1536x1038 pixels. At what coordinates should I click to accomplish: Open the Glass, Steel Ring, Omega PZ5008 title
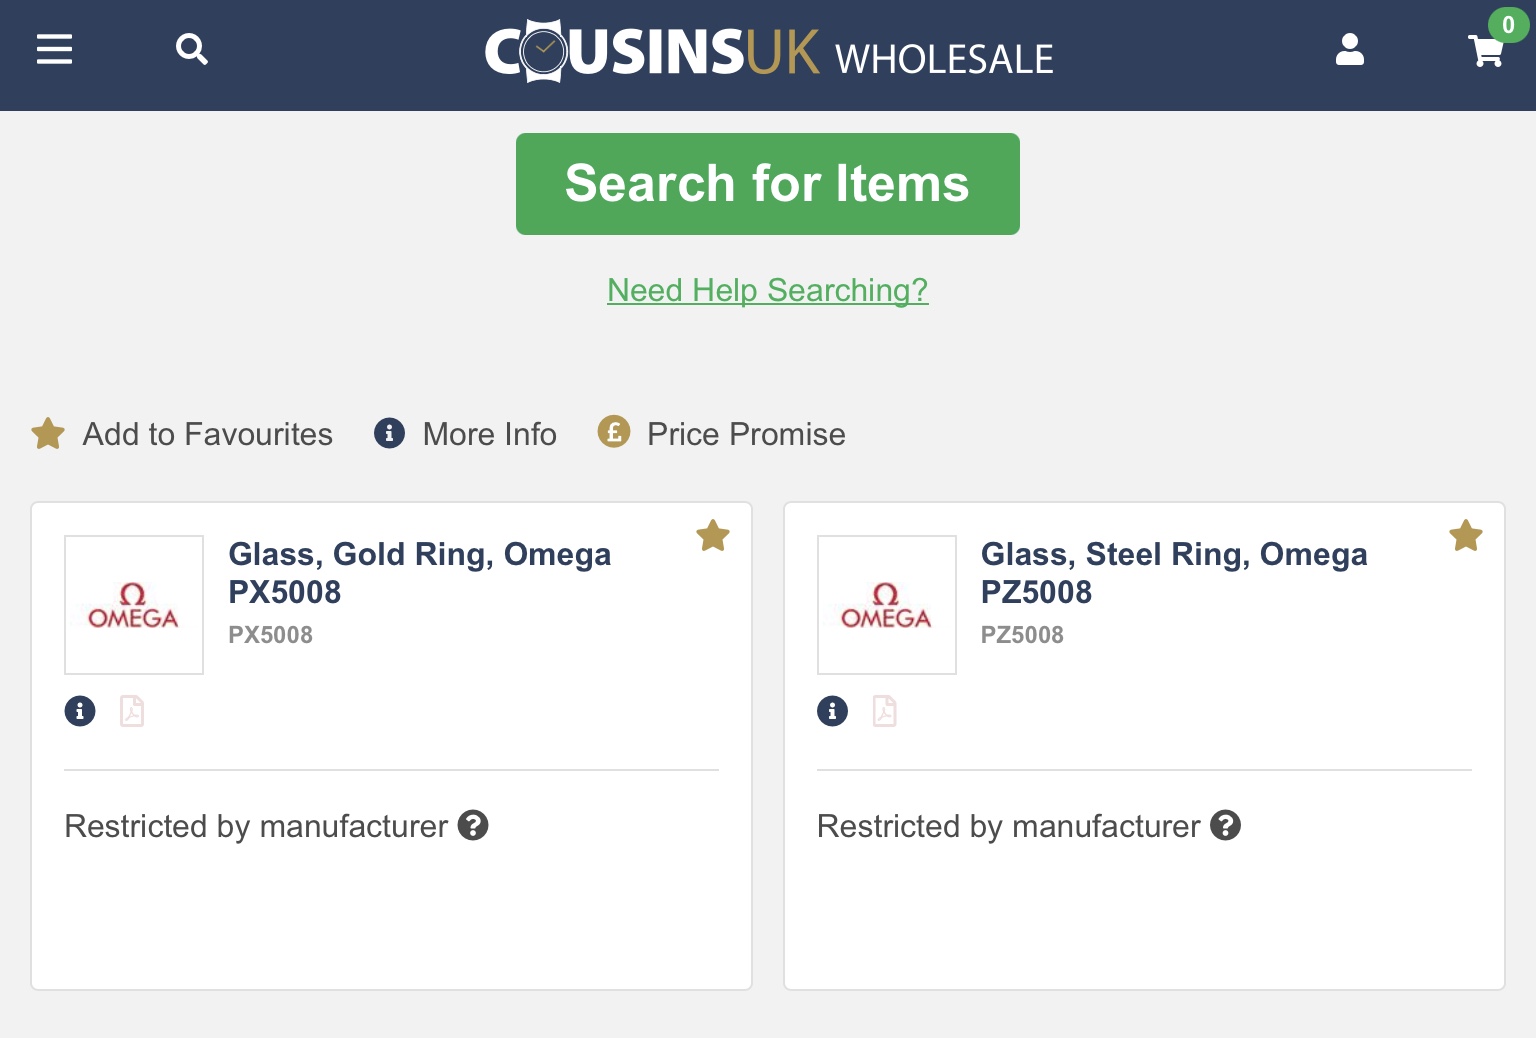pyautogui.click(x=1173, y=573)
